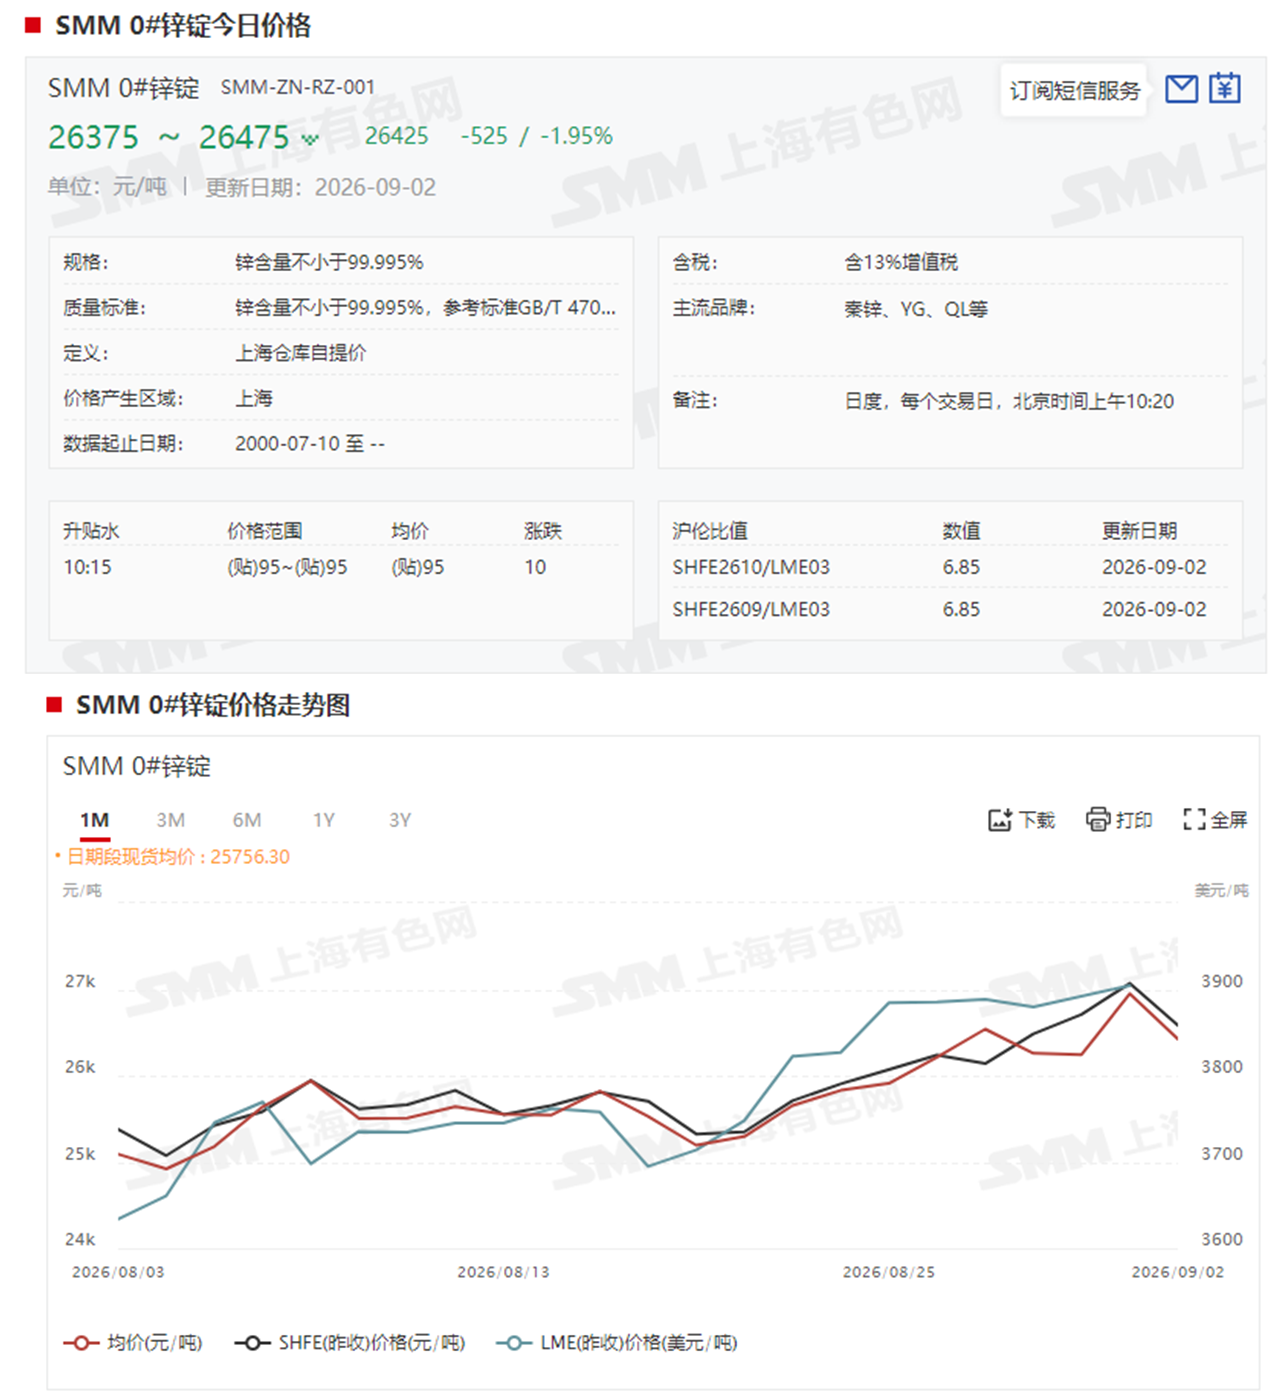
Task: Switch to the 1Y time range tab
Action: pos(324,820)
